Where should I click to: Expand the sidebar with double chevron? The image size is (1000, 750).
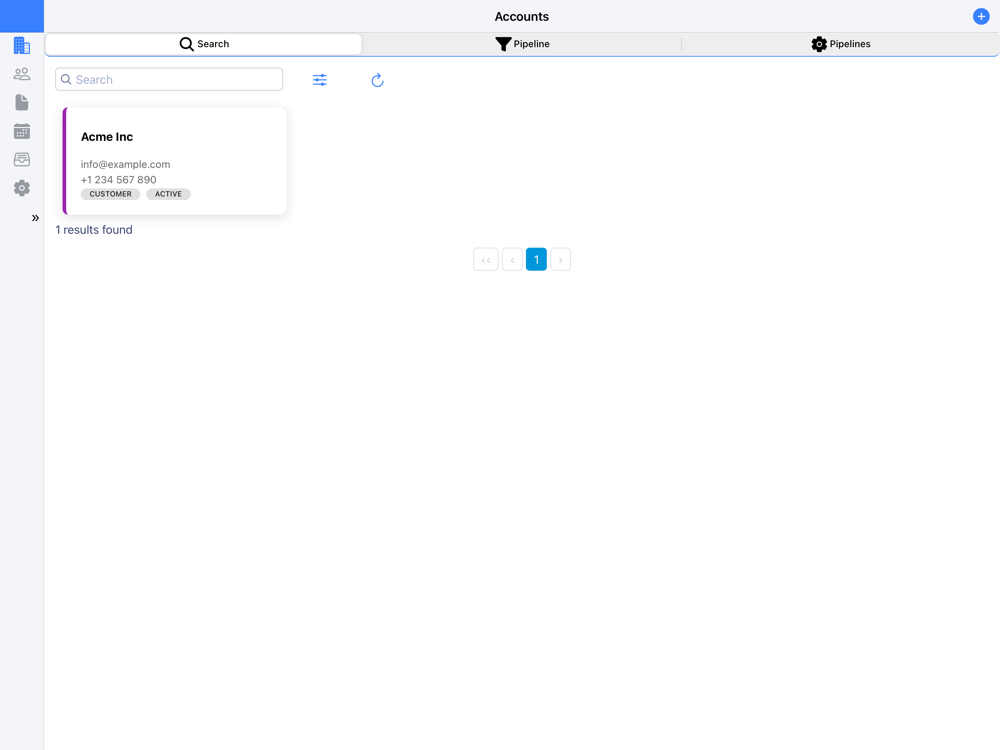point(35,218)
